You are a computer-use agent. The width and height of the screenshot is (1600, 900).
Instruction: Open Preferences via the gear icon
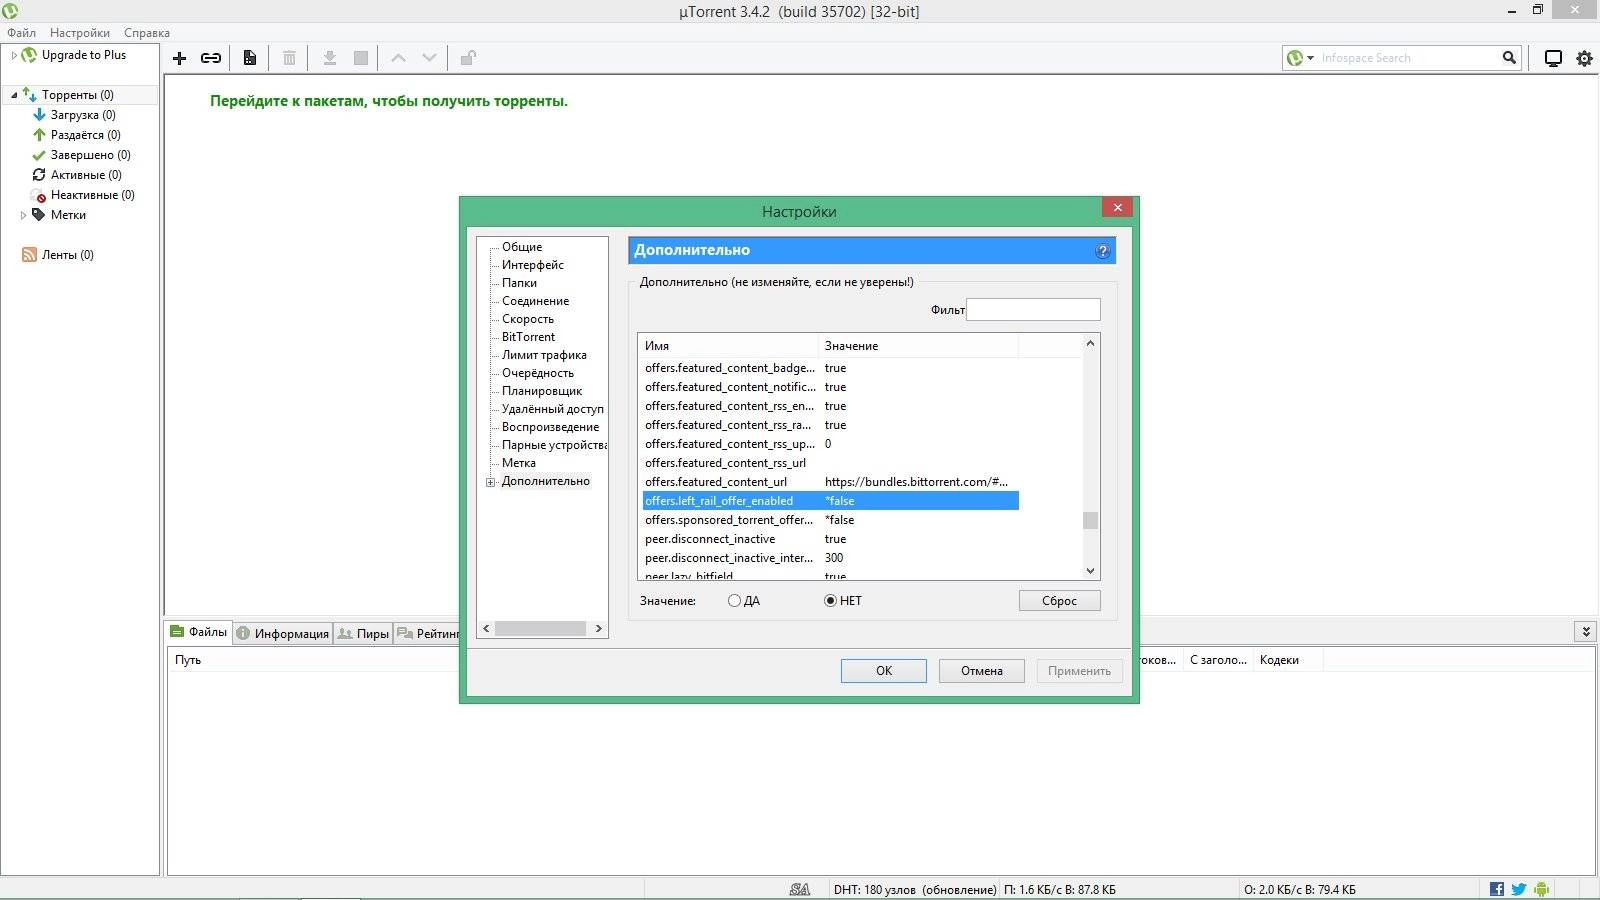1585,58
